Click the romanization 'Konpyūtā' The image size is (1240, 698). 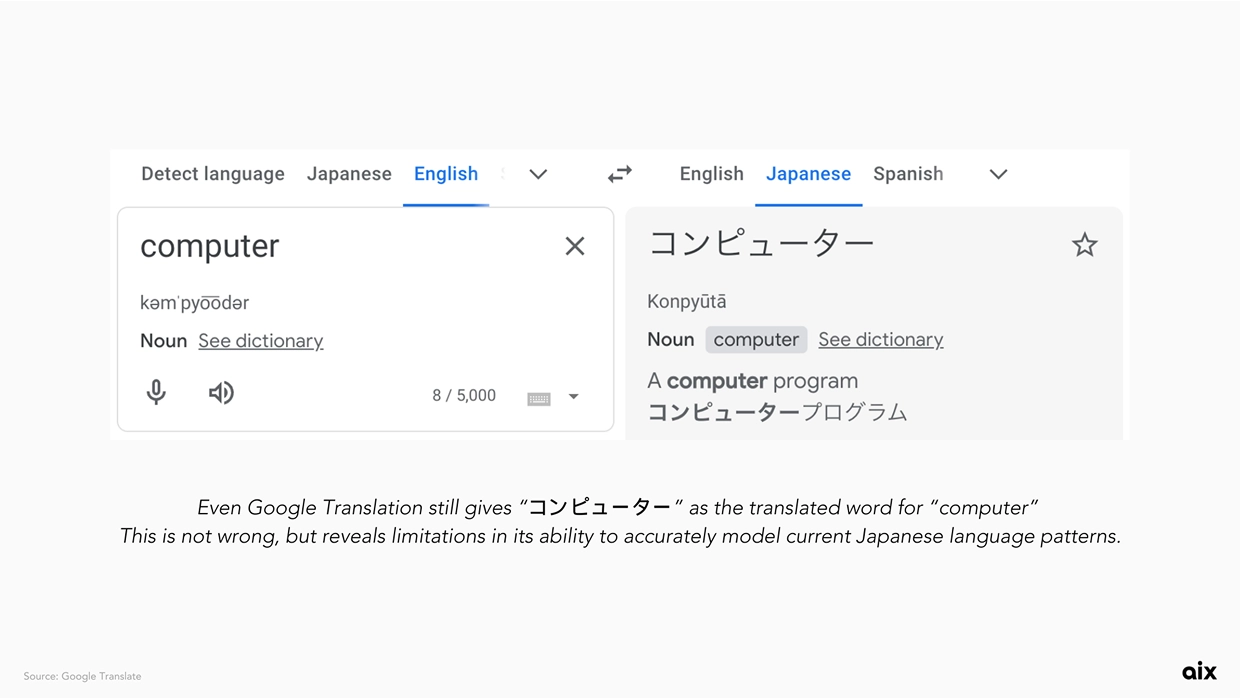click(x=687, y=301)
